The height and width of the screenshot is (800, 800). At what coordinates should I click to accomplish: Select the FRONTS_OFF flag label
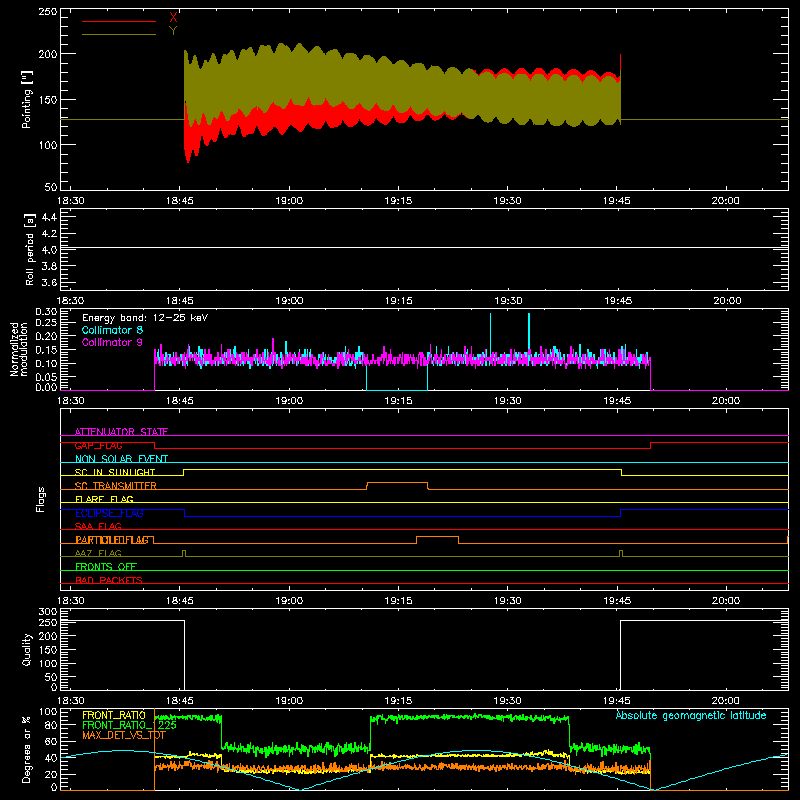[106, 567]
